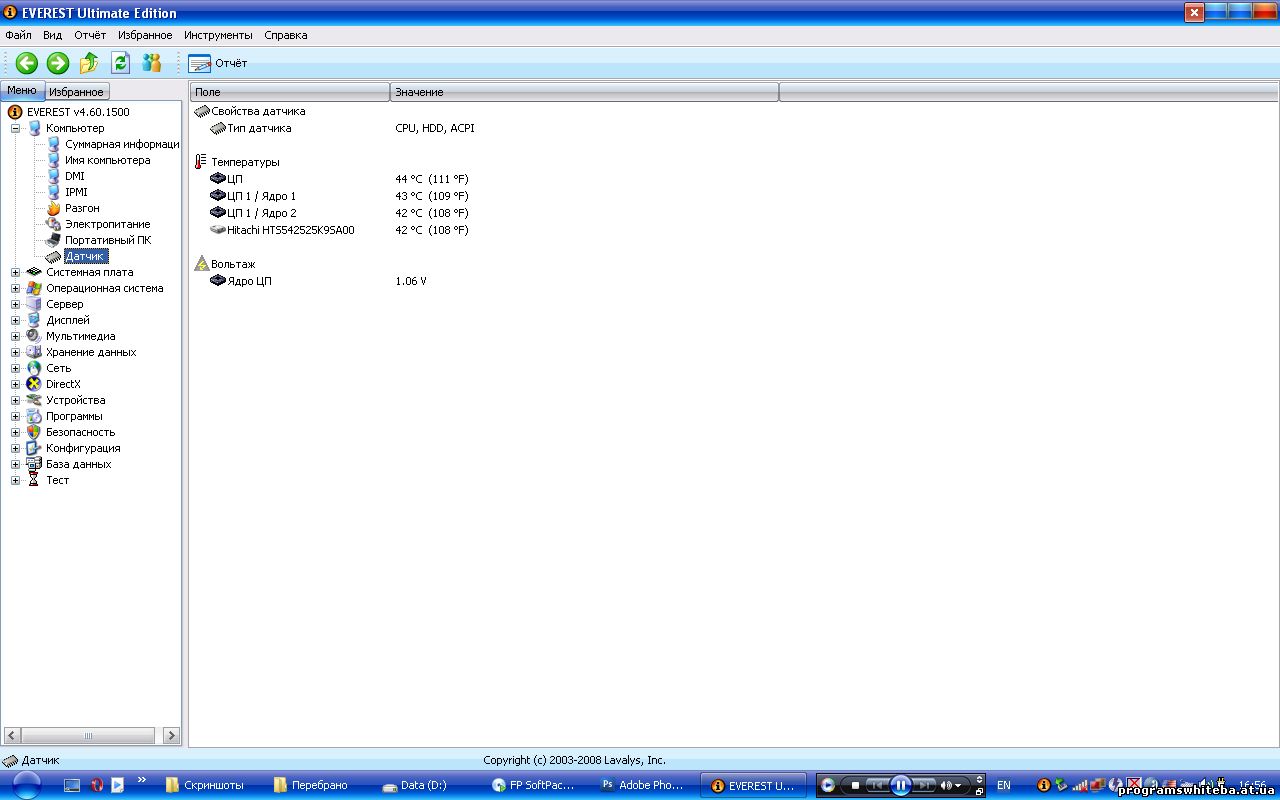The width and height of the screenshot is (1280, 800).
Task: Click the База данных icon
Action: click(x=34, y=464)
